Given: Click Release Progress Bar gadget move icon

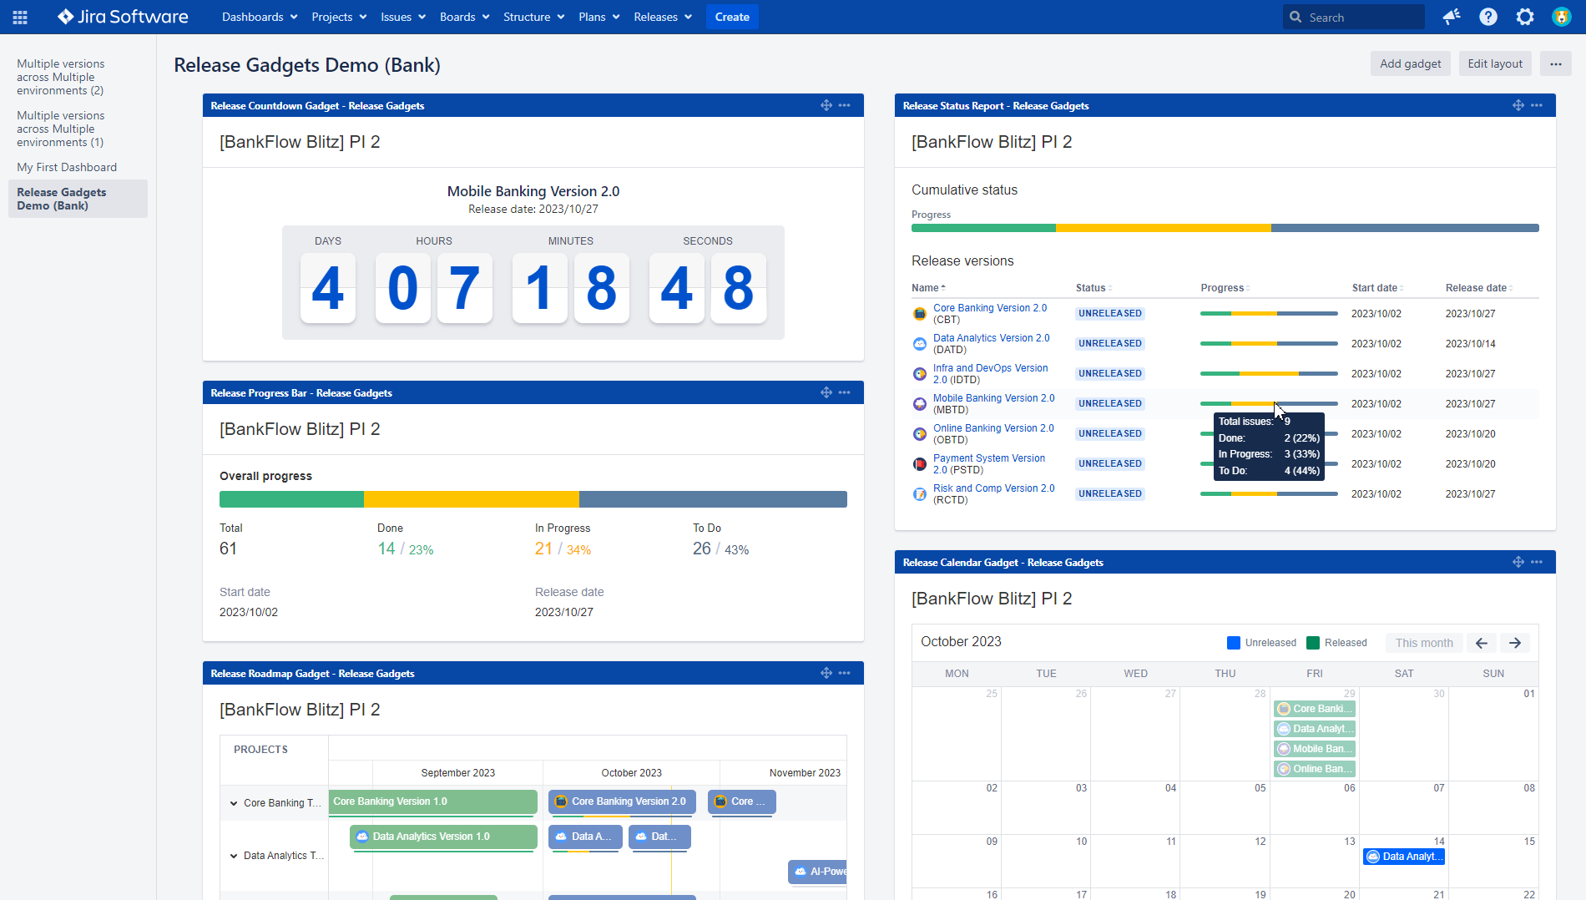Looking at the screenshot, I should (x=826, y=393).
